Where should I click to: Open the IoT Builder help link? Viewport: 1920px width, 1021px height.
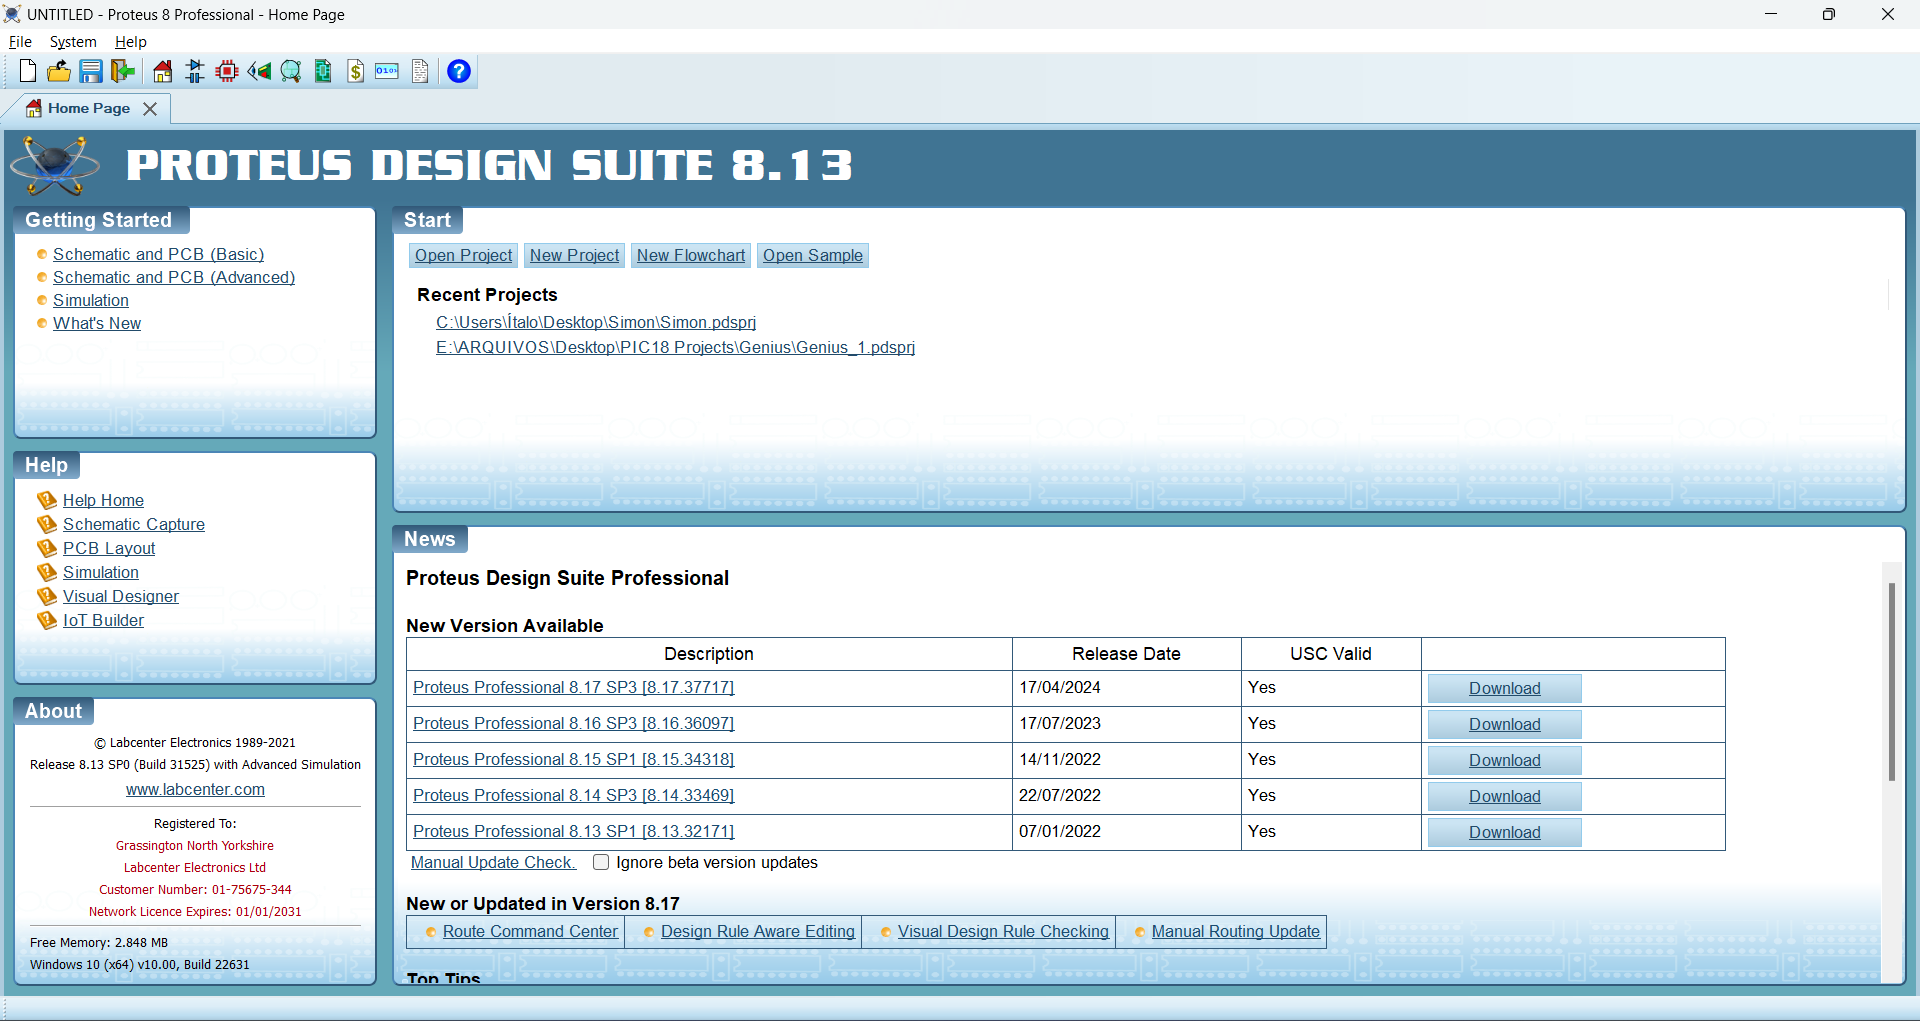coord(103,620)
